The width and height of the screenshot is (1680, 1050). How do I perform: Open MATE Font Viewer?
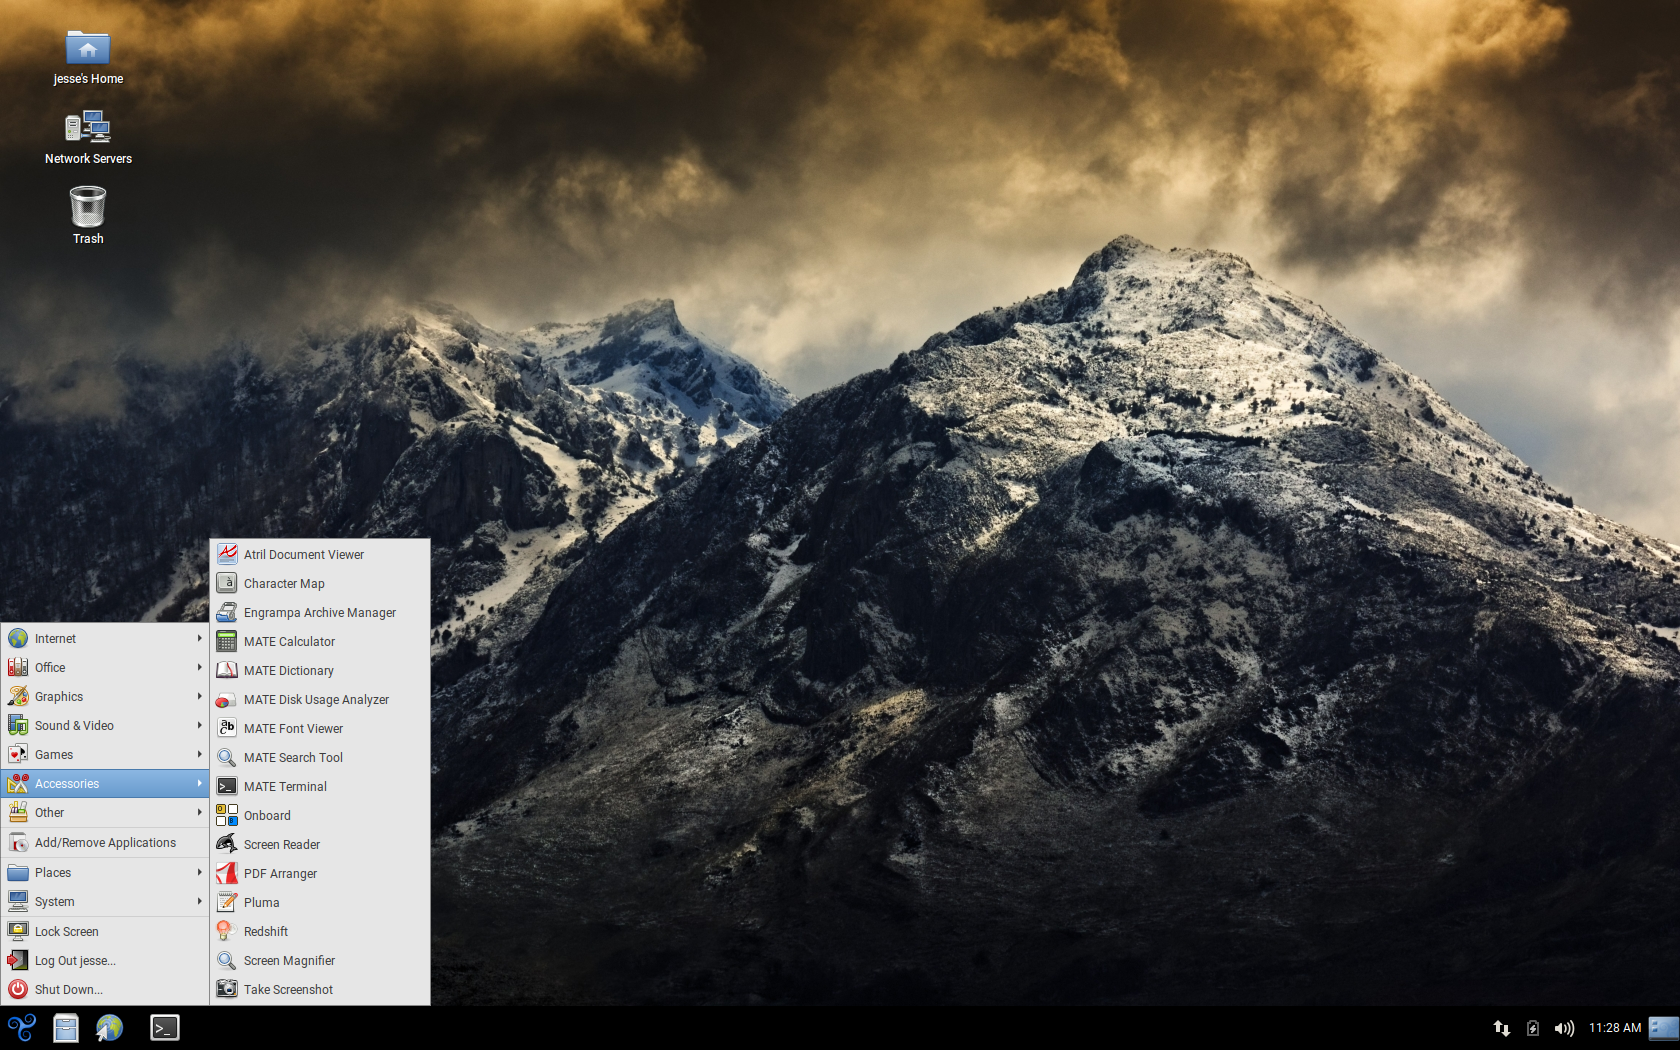click(320, 729)
